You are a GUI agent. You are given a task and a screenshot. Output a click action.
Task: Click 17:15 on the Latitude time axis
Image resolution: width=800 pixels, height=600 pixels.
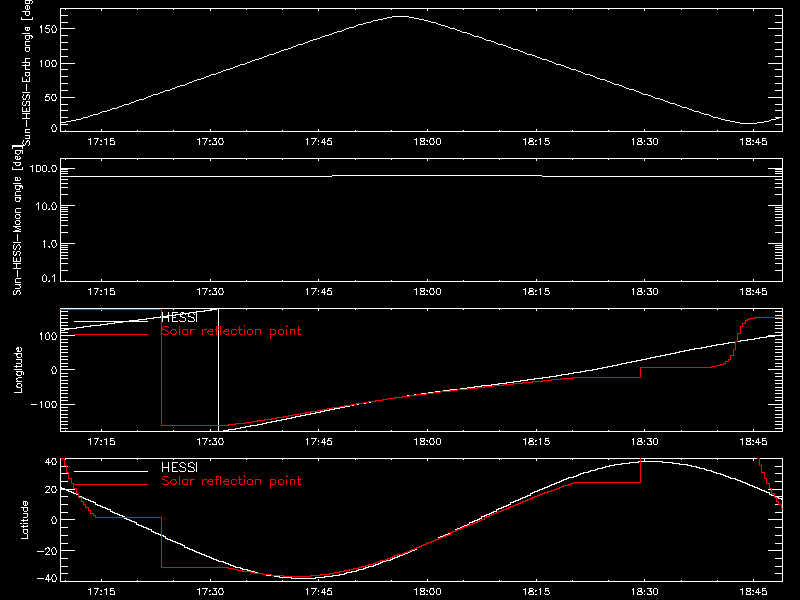(101, 591)
